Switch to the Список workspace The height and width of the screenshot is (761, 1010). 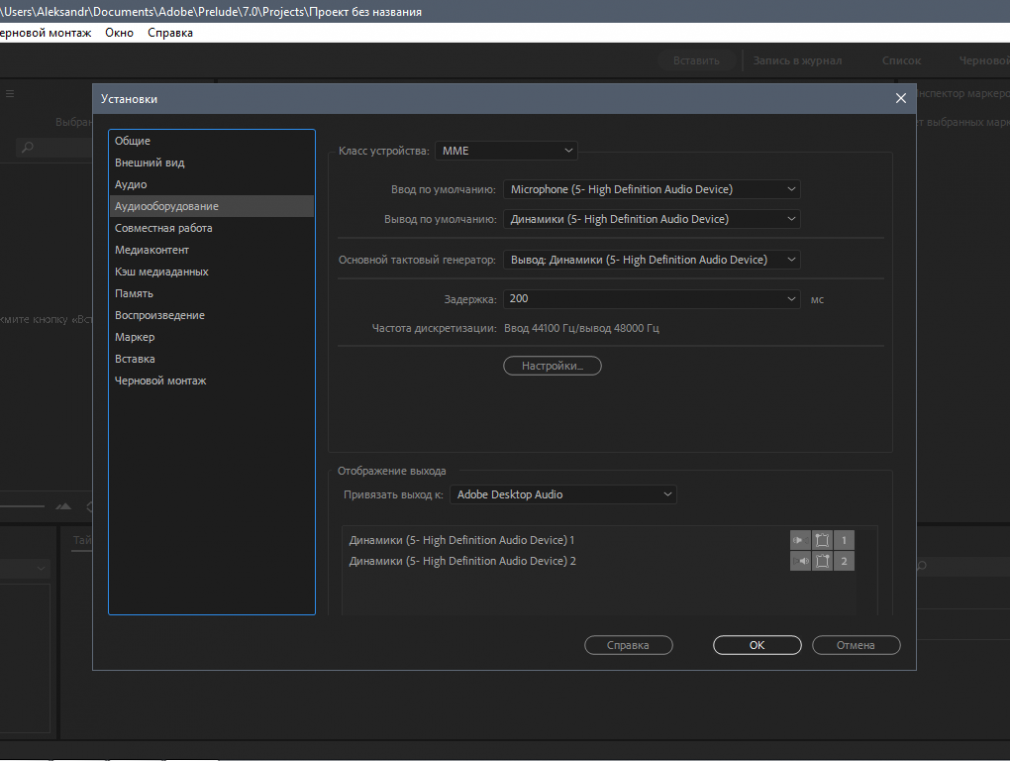point(901,61)
